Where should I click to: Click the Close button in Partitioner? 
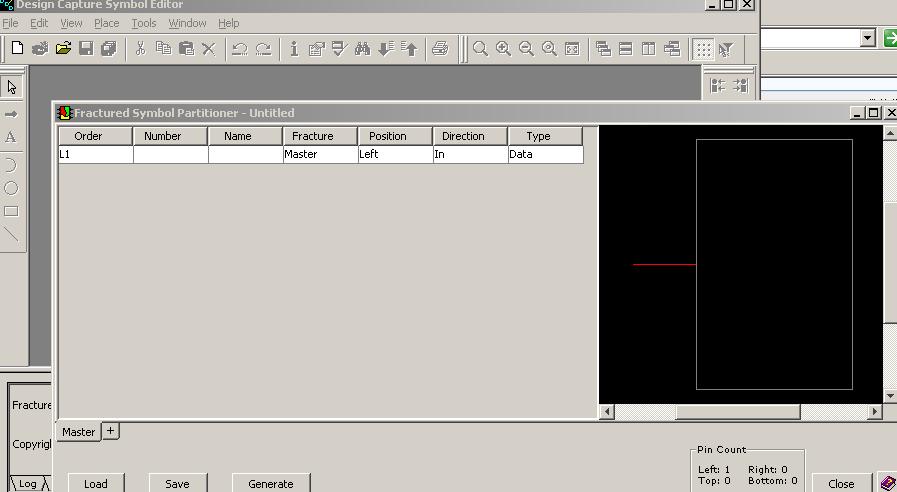pyautogui.click(x=841, y=483)
